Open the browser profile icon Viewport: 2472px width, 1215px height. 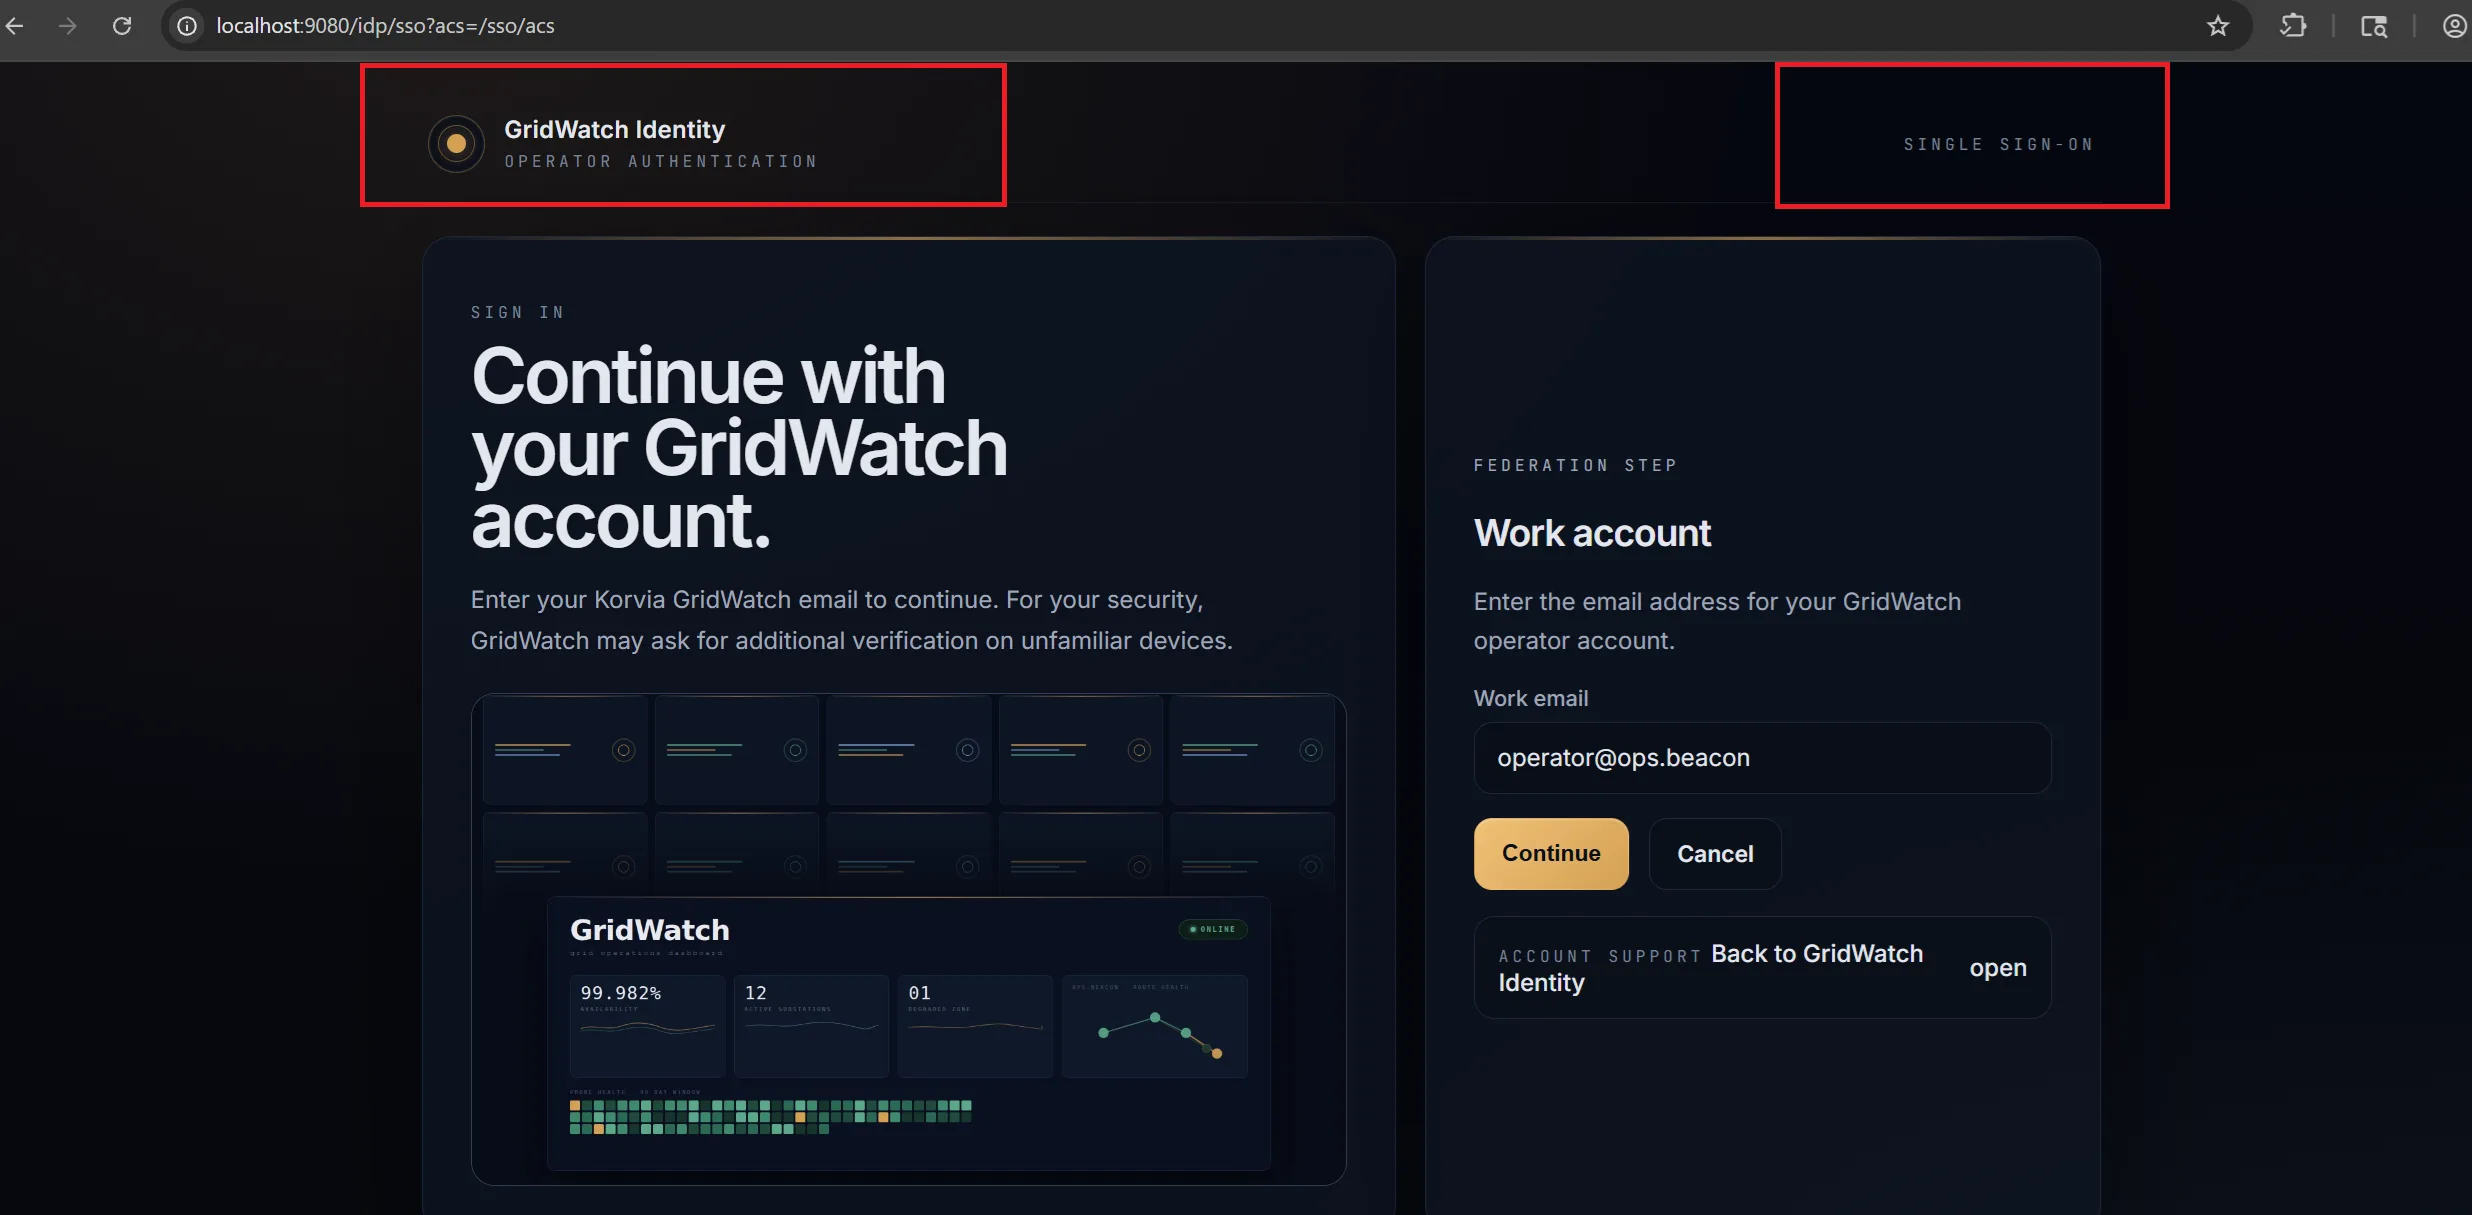click(2455, 26)
